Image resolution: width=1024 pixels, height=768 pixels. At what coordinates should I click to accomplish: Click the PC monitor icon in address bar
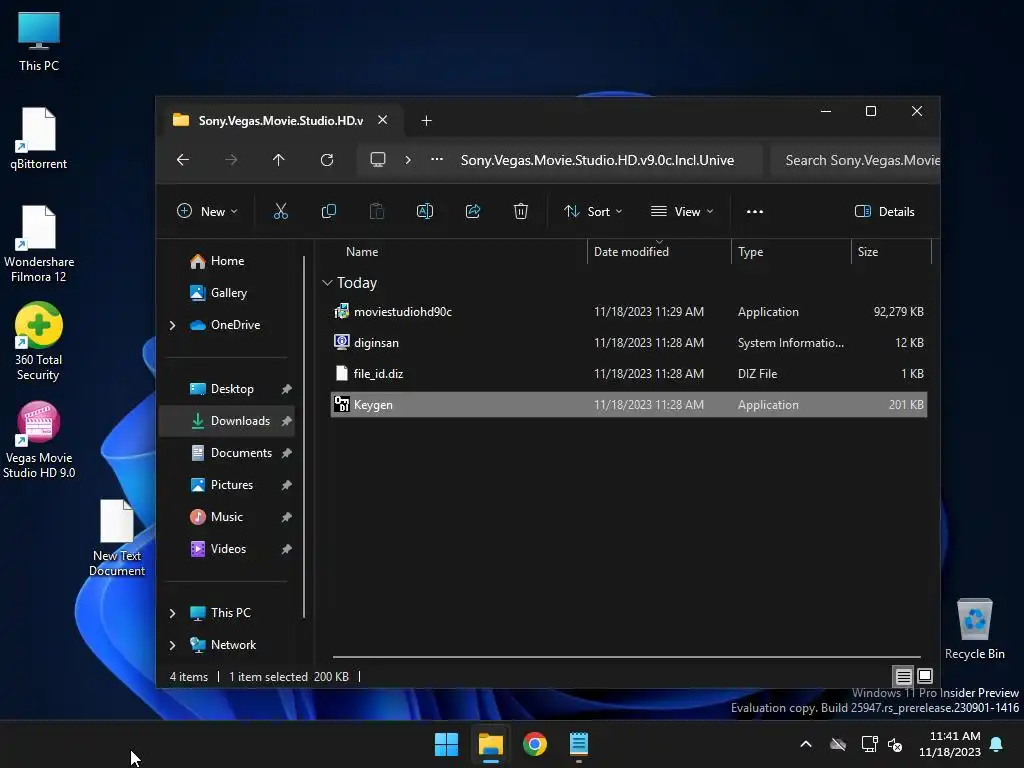pos(377,160)
